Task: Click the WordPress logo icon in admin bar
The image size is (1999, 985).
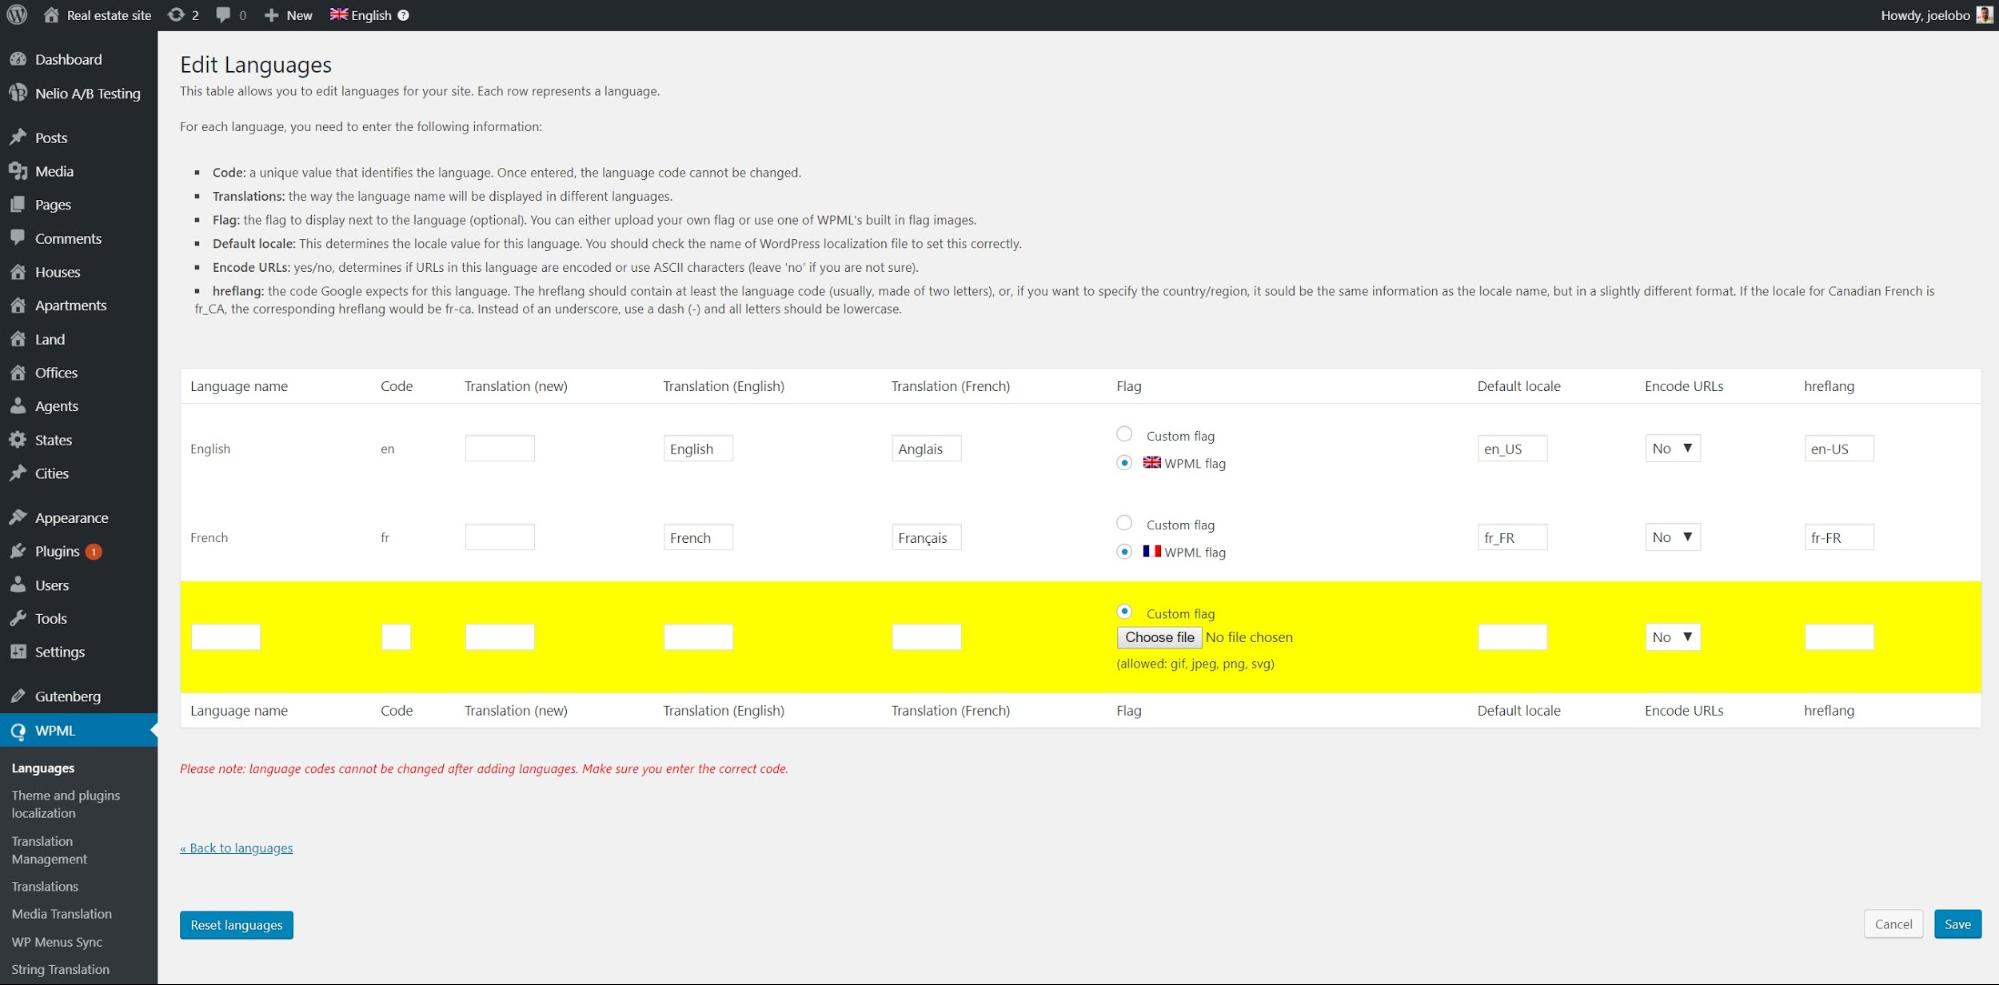Action: tap(17, 15)
